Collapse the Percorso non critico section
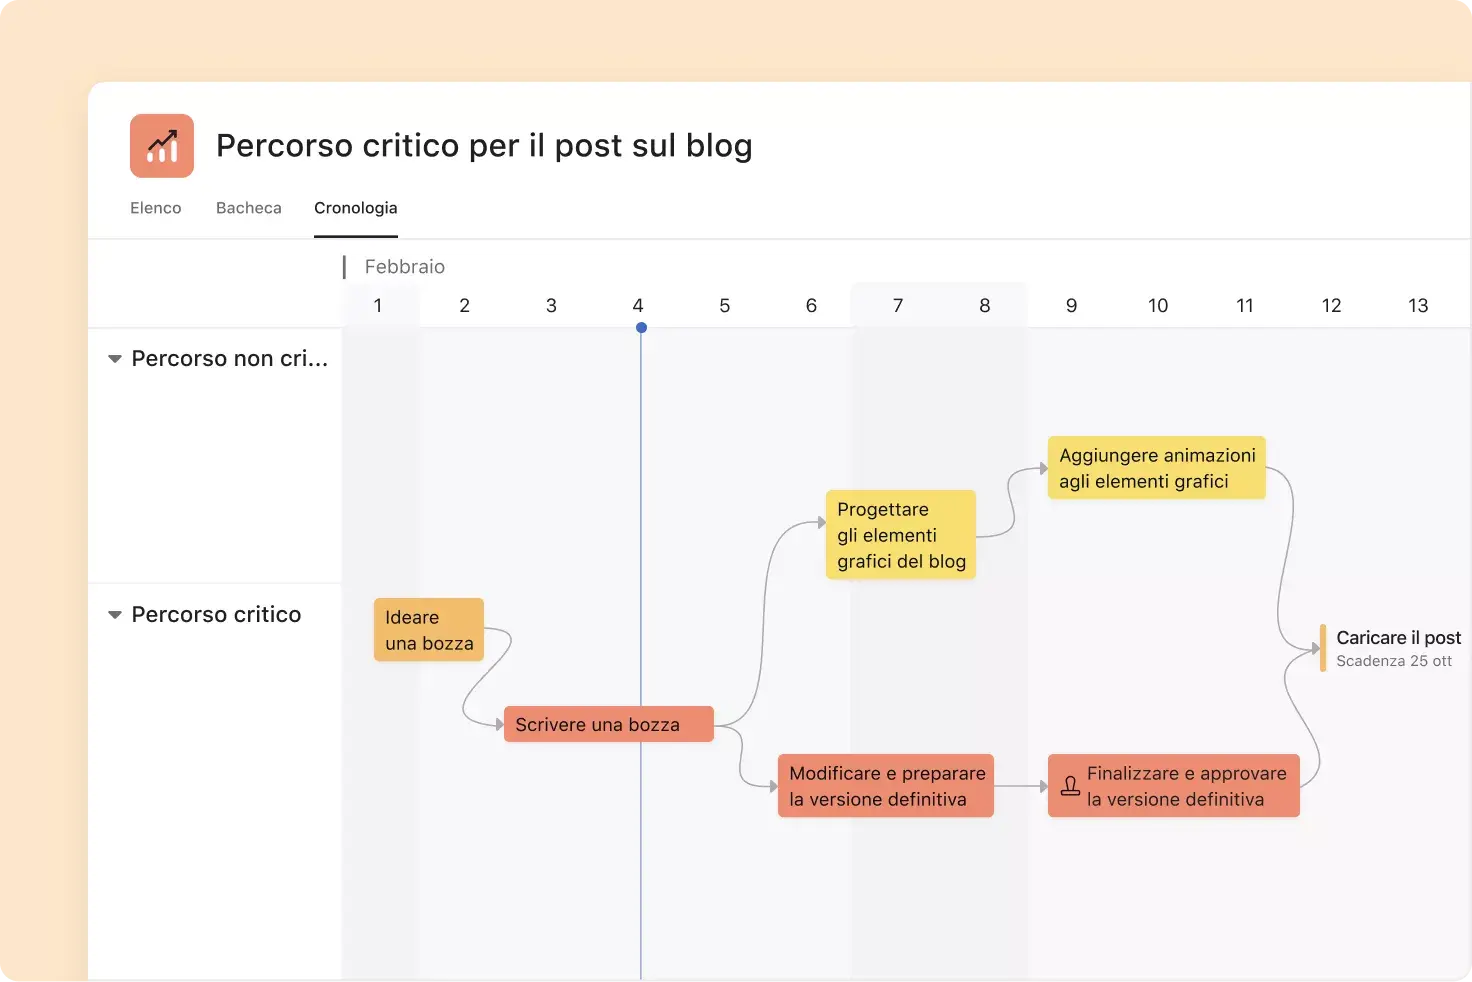Image resolution: width=1472 pixels, height=982 pixels. [115, 359]
